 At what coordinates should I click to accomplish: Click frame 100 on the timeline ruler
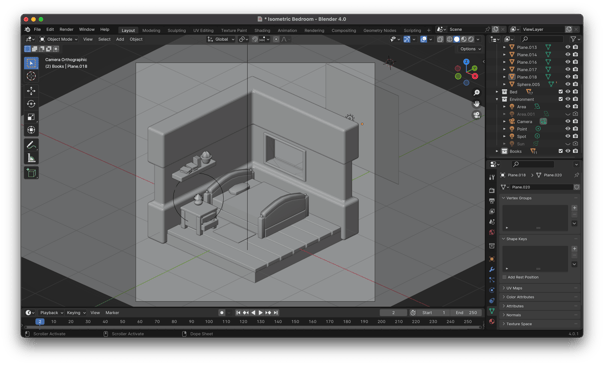point(209,321)
